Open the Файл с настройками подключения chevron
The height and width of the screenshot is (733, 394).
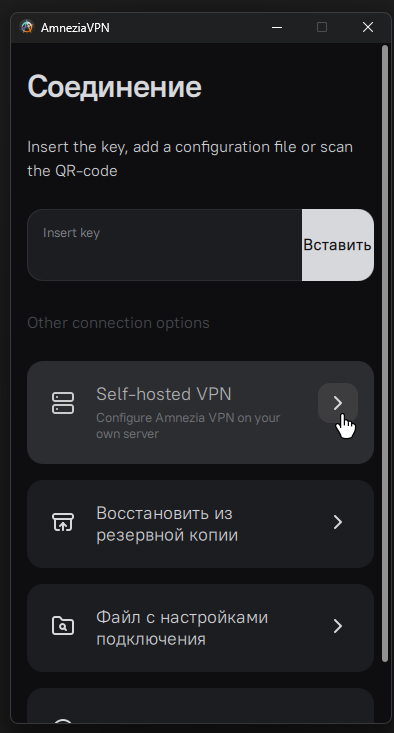pos(338,626)
